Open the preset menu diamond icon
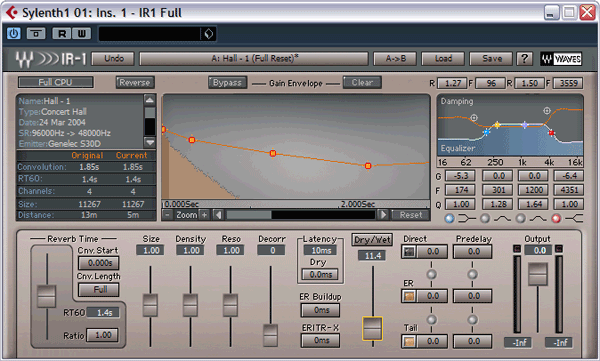This screenshot has height=361, width=600. coord(209,34)
